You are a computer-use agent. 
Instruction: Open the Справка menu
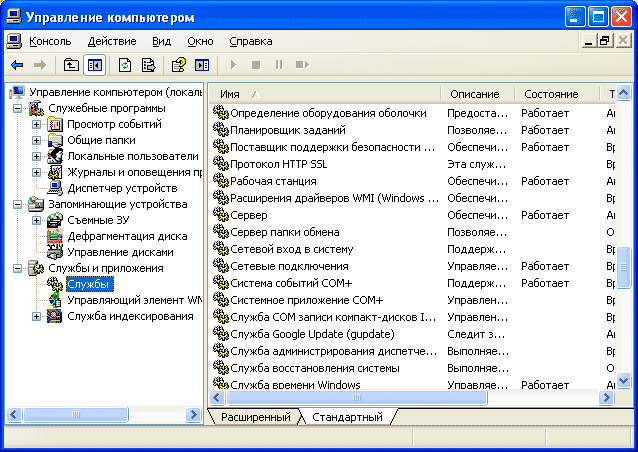tap(251, 41)
